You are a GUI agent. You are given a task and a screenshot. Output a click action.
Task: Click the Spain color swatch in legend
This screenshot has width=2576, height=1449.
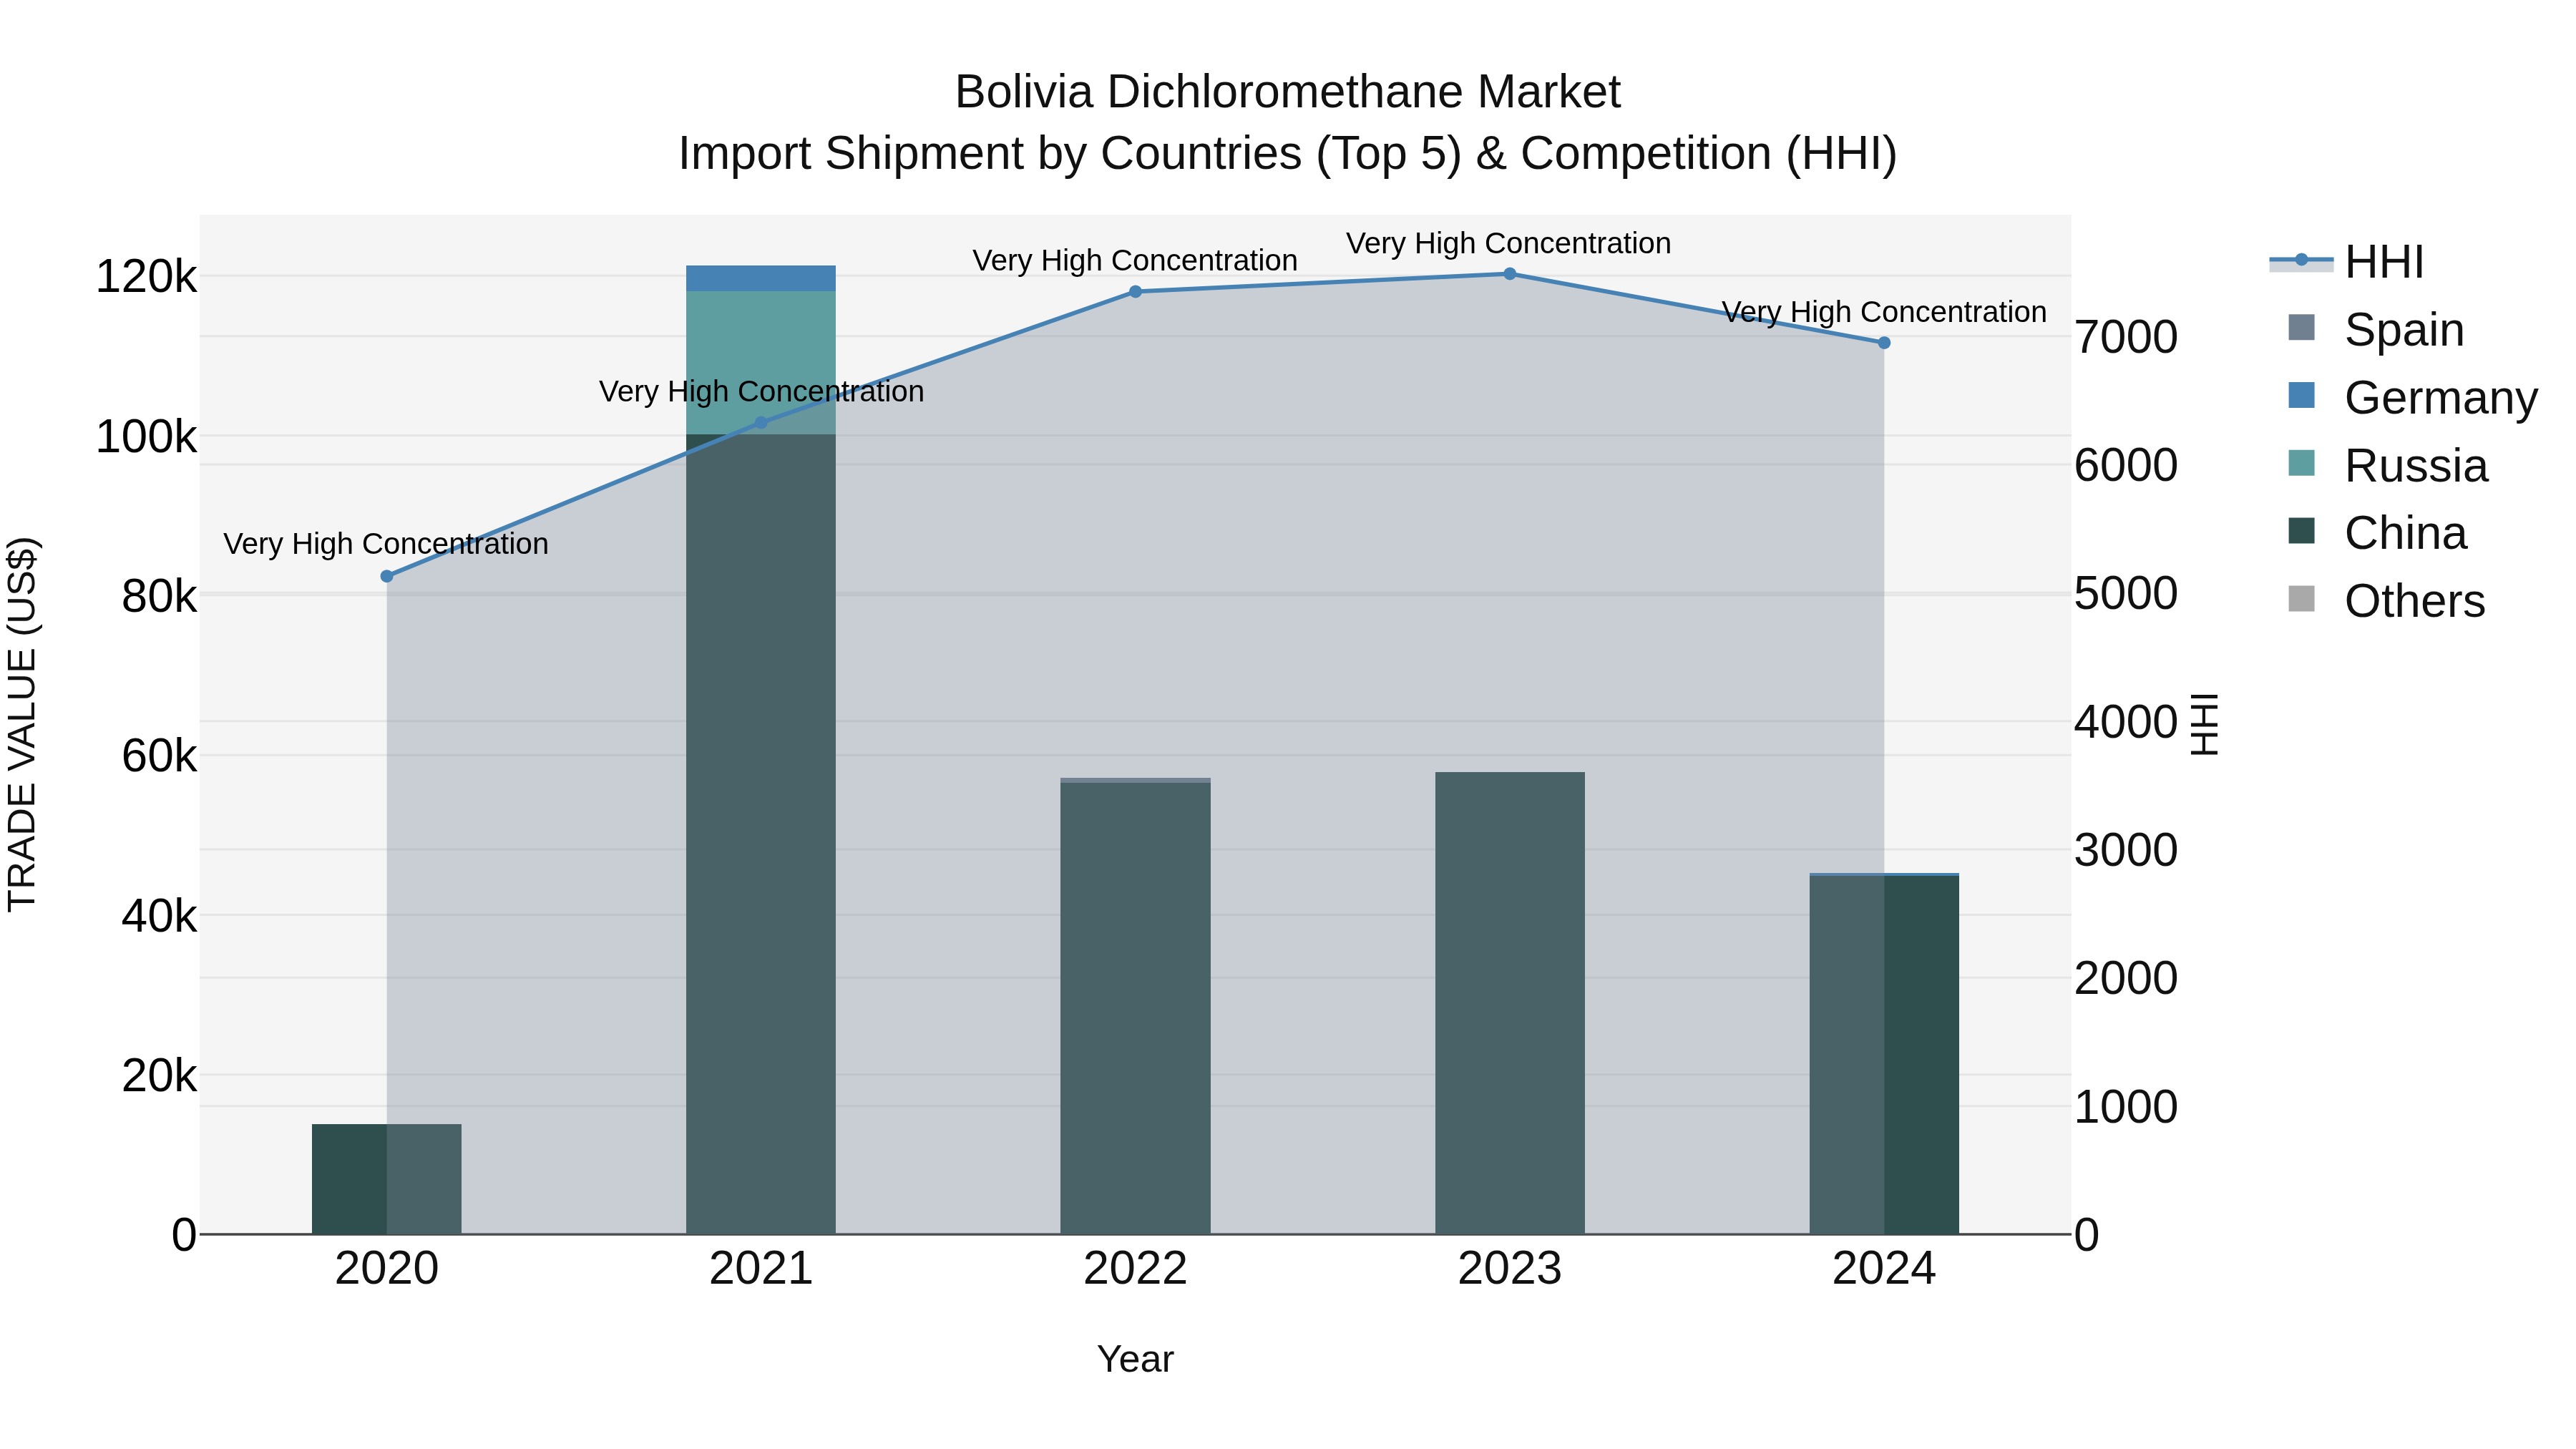click(x=2301, y=328)
